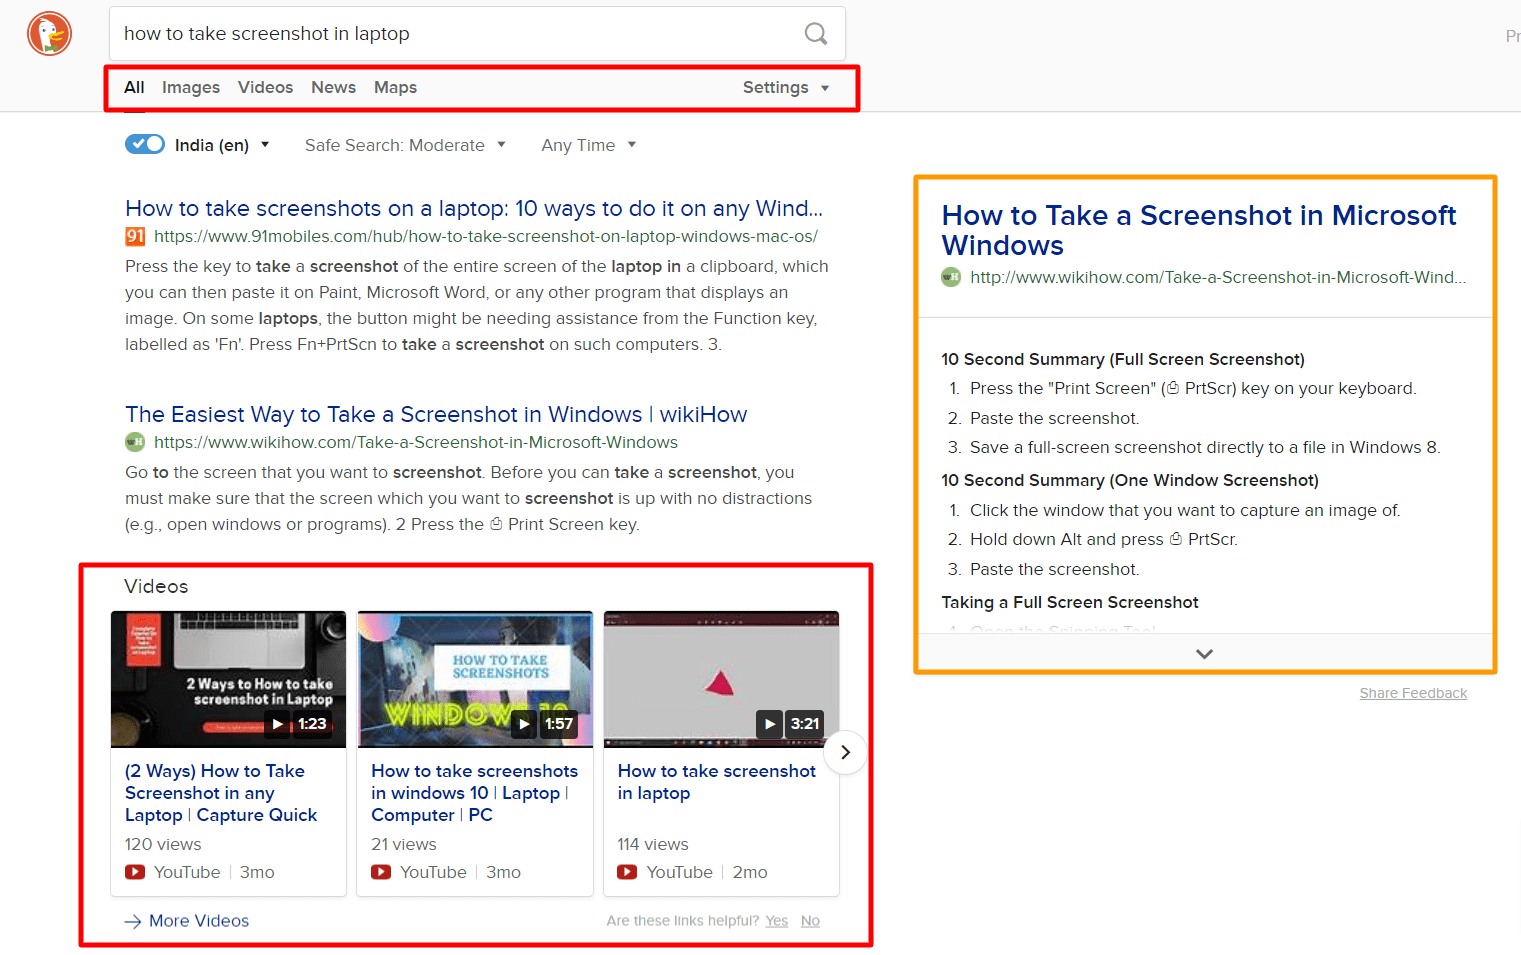Click the '114 views' text
The width and height of the screenshot is (1521, 955).
(x=653, y=844)
